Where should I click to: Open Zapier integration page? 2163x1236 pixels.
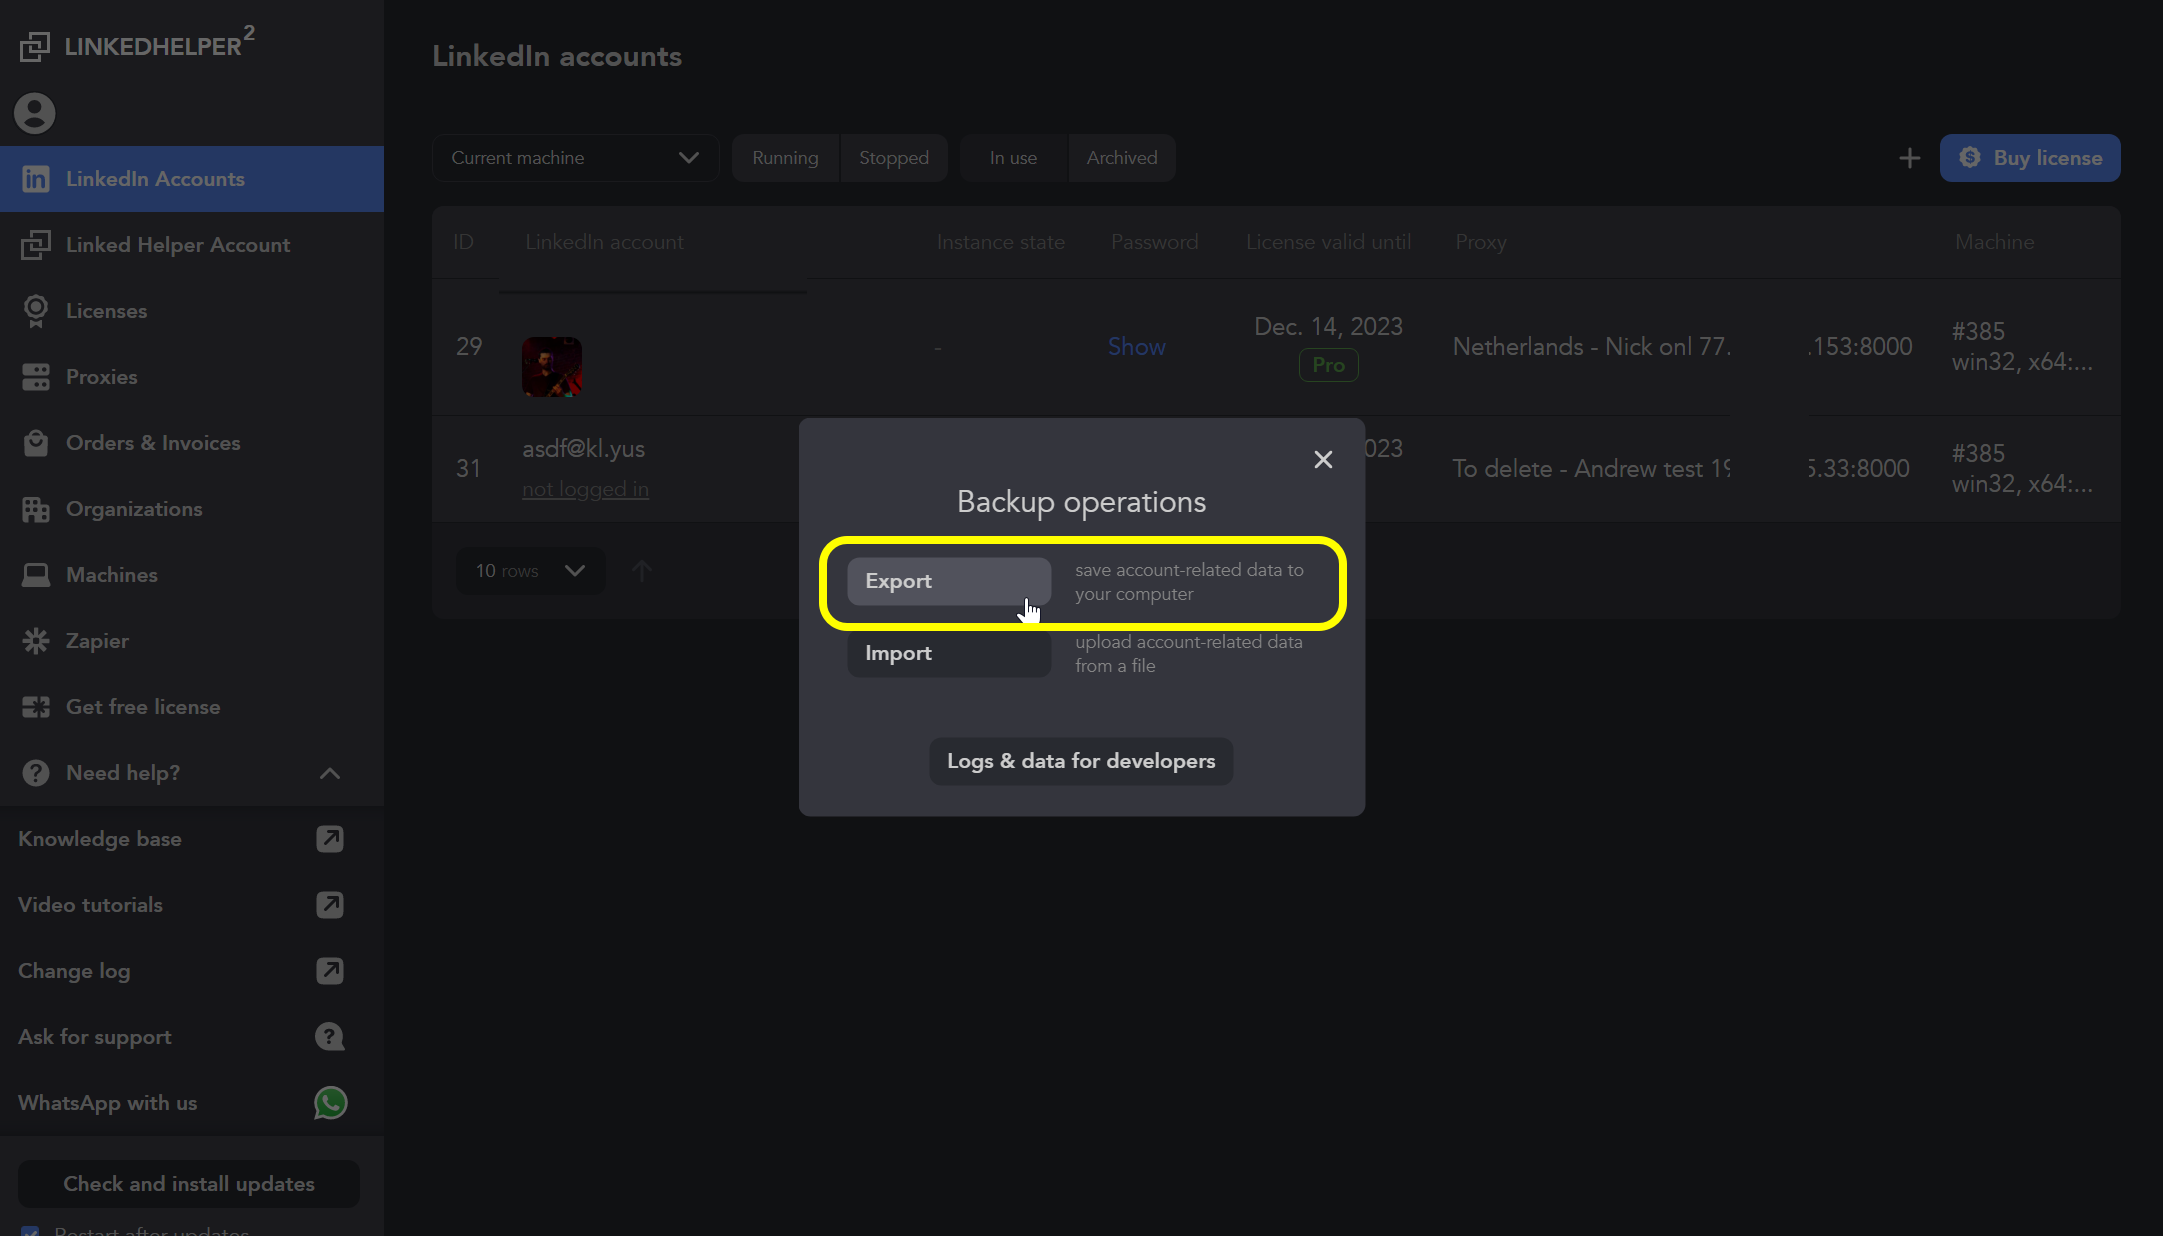pyautogui.click(x=192, y=641)
